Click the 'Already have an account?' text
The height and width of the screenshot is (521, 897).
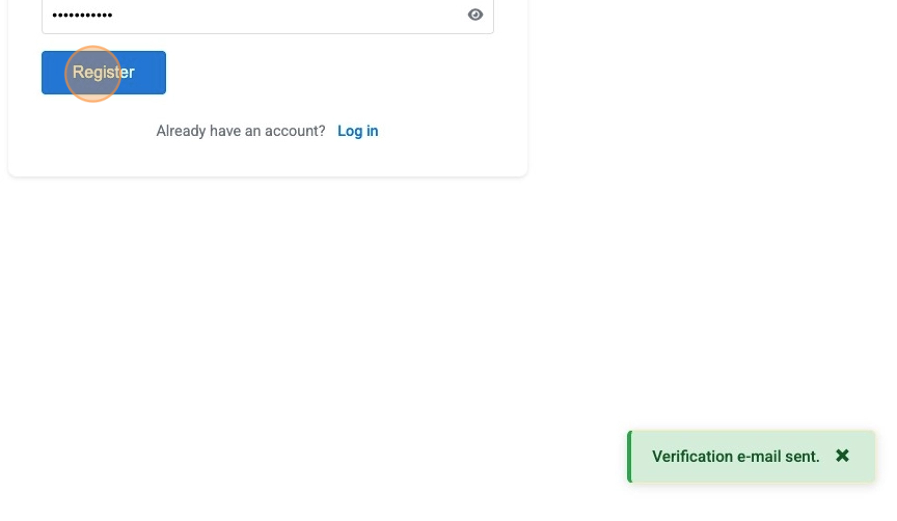coord(240,131)
